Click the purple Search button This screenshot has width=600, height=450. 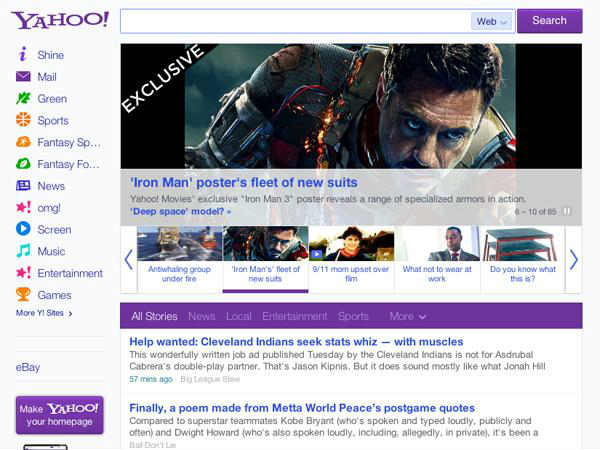click(549, 21)
